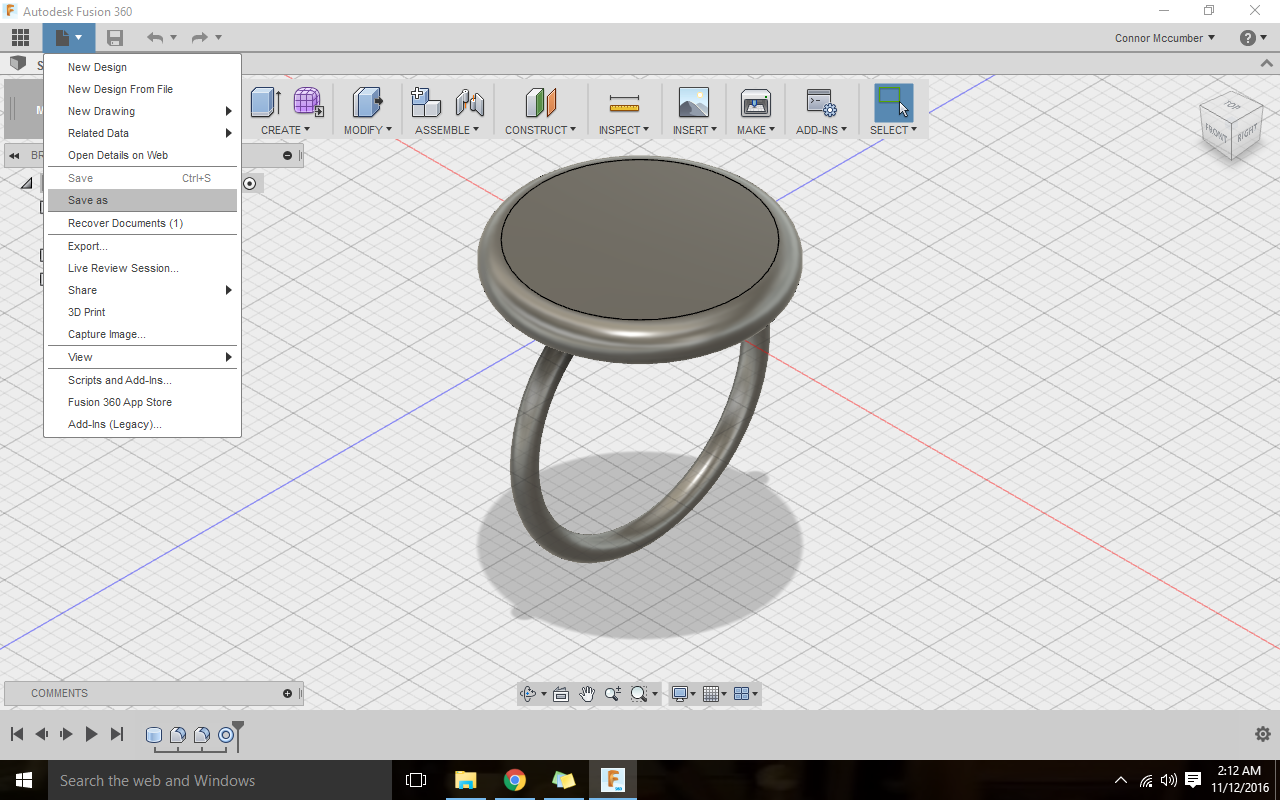Click the Zoom magnifier plus icon
The image size is (1280, 800).
612,694
